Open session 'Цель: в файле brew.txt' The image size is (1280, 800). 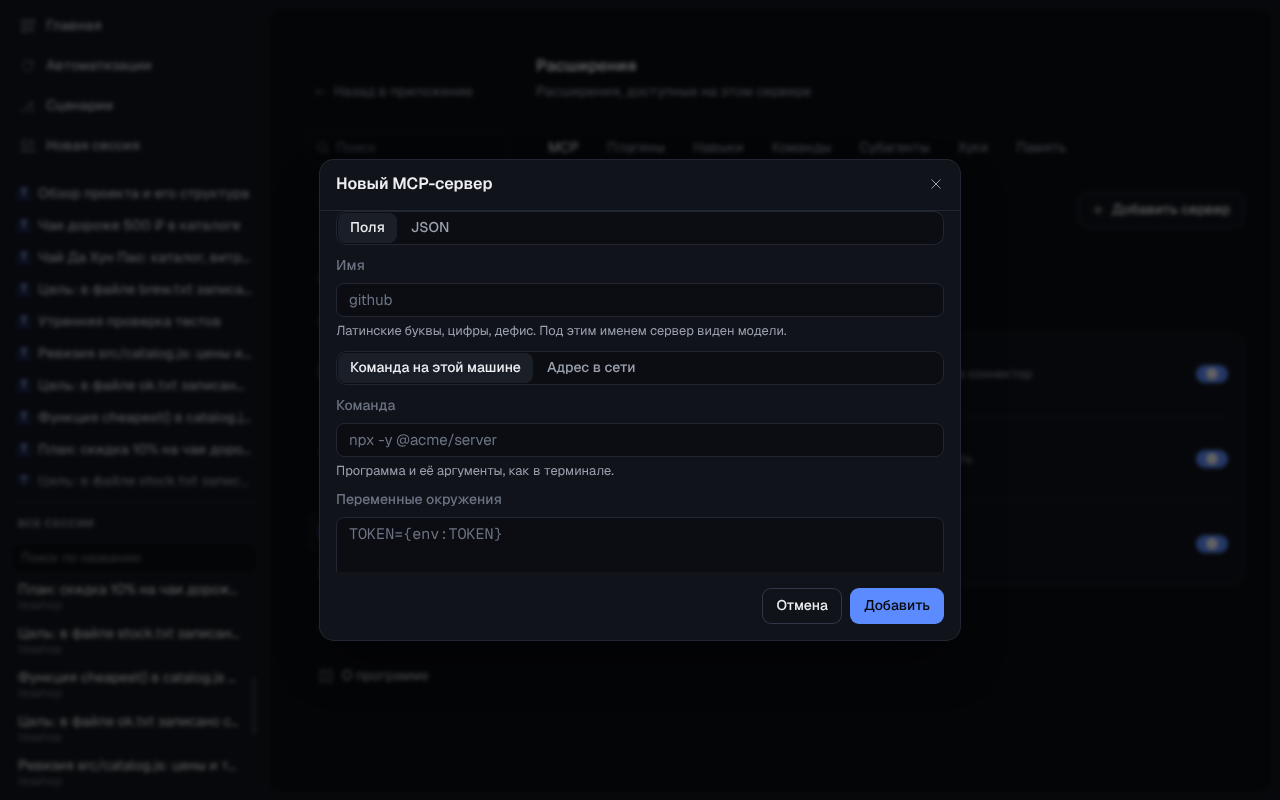pos(134,289)
